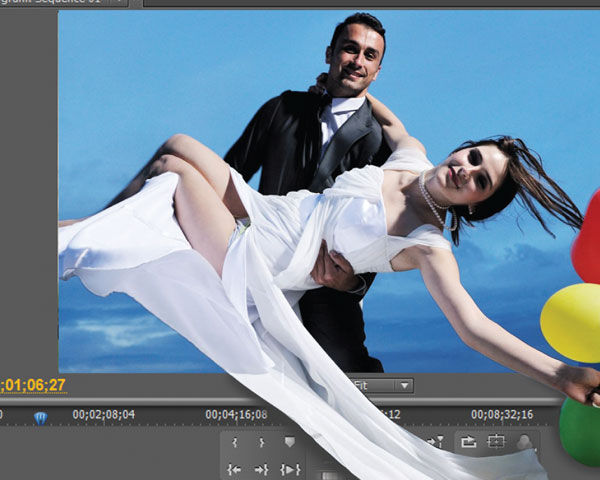Screen dimensions: 600x480
Task: Add an unnumbered marker with marker icon
Action: pos(290,442)
